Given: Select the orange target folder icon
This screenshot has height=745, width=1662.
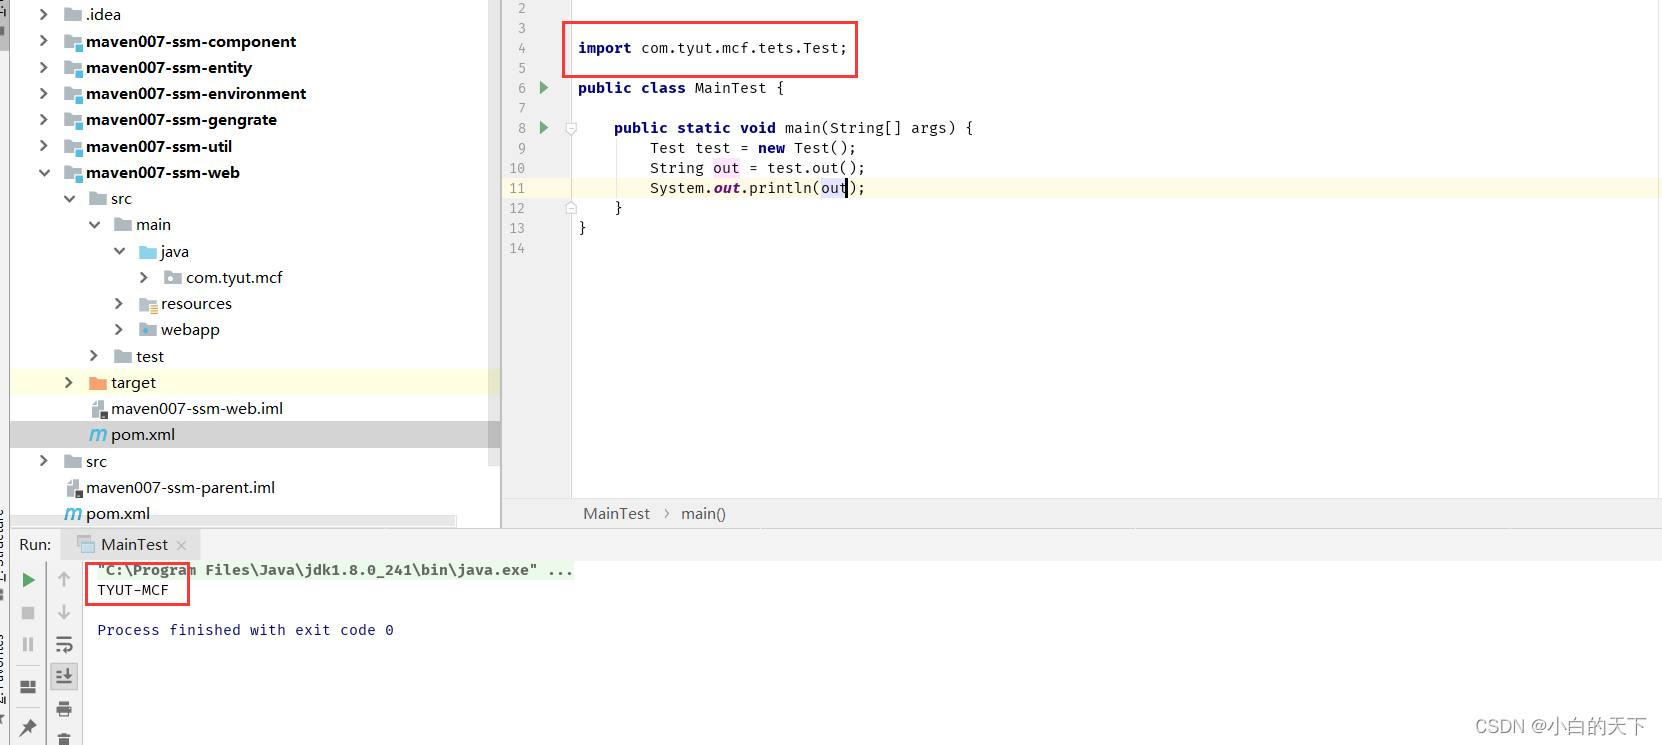Looking at the screenshot, I should click(98, 383).
